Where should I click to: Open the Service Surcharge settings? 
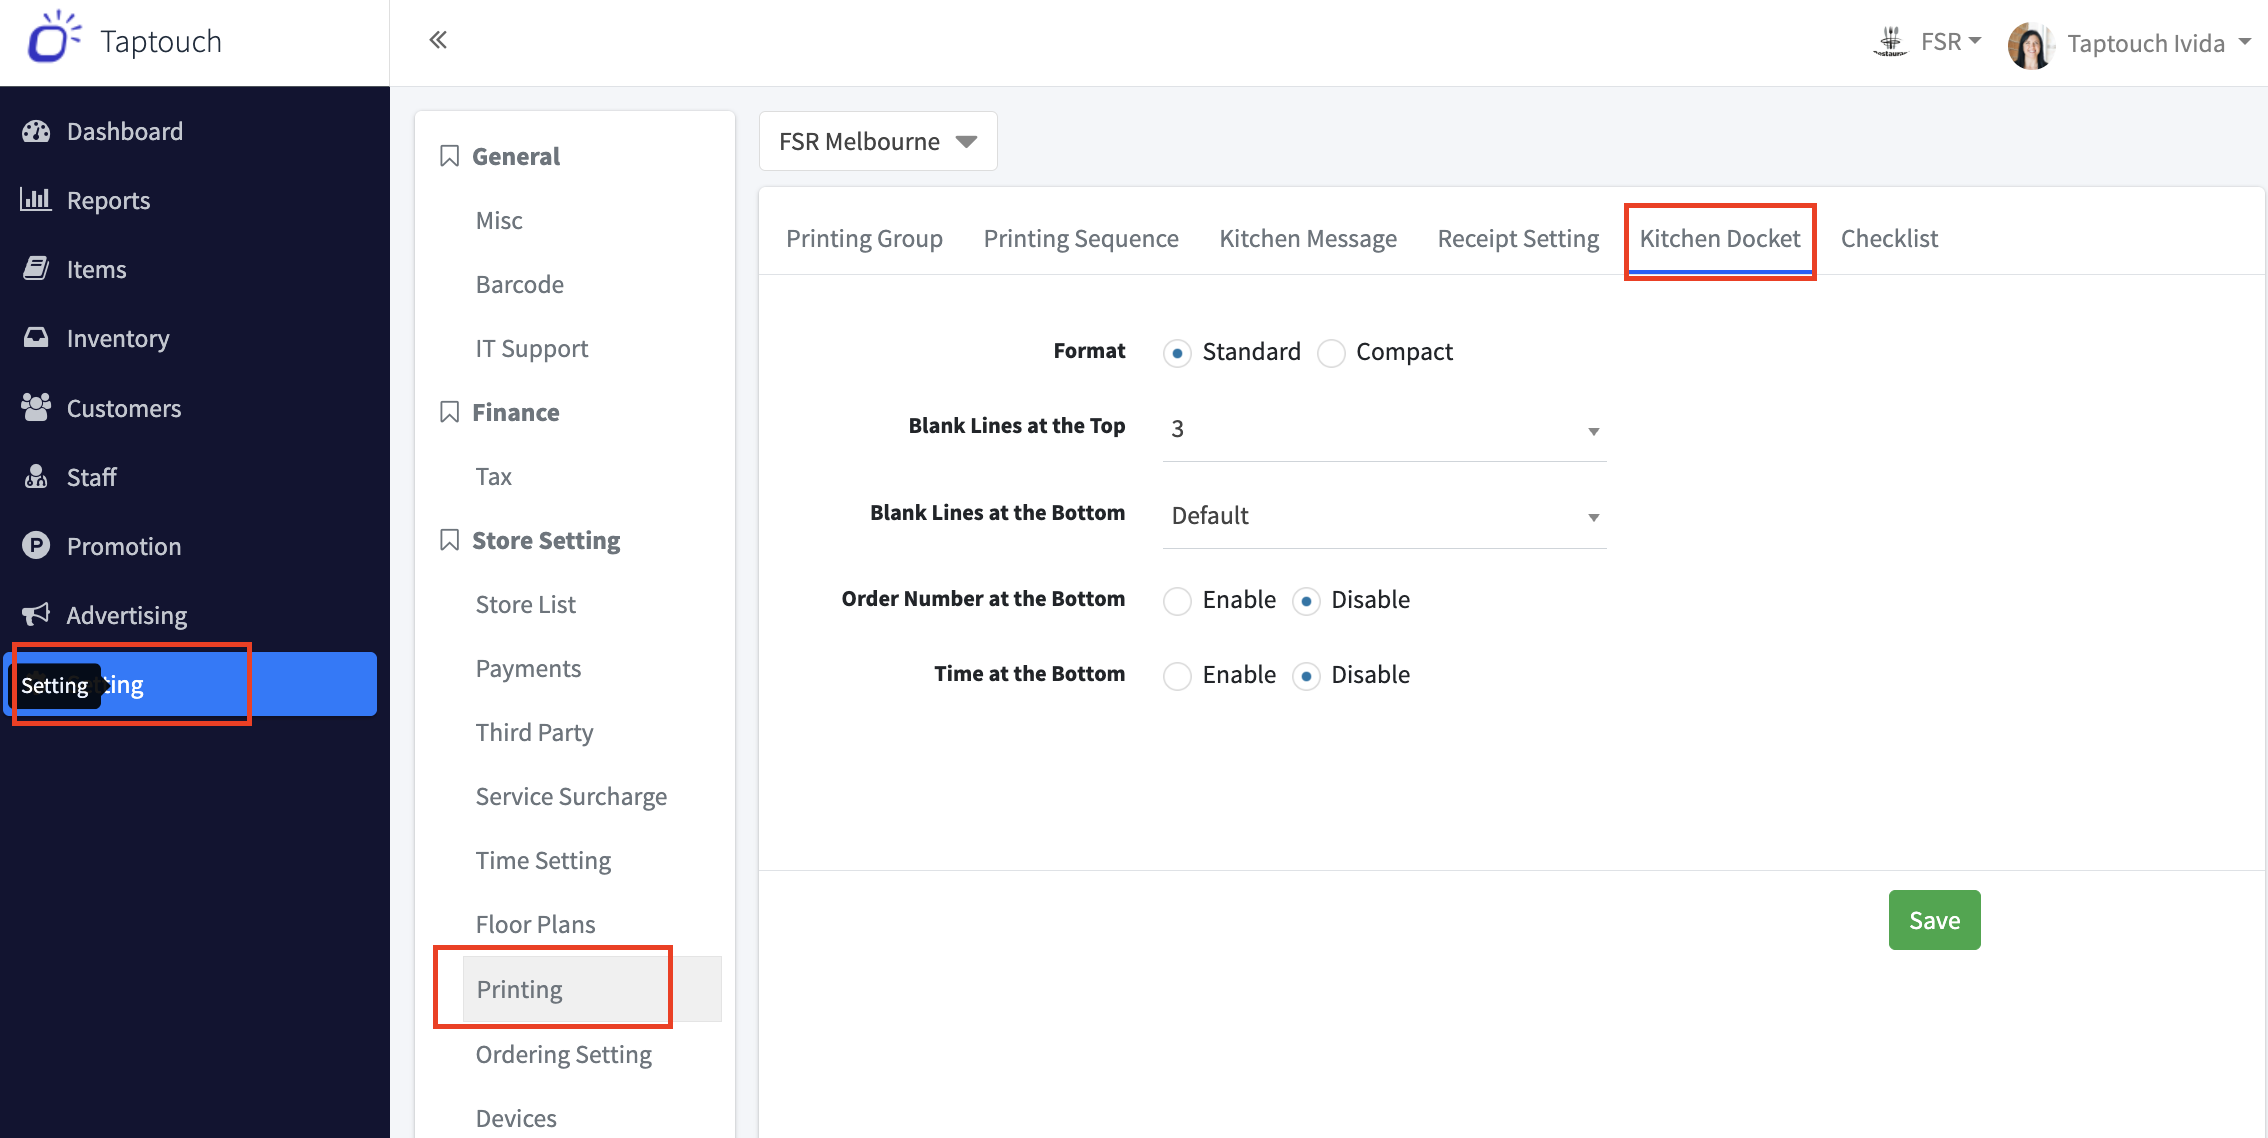(571, 796)
